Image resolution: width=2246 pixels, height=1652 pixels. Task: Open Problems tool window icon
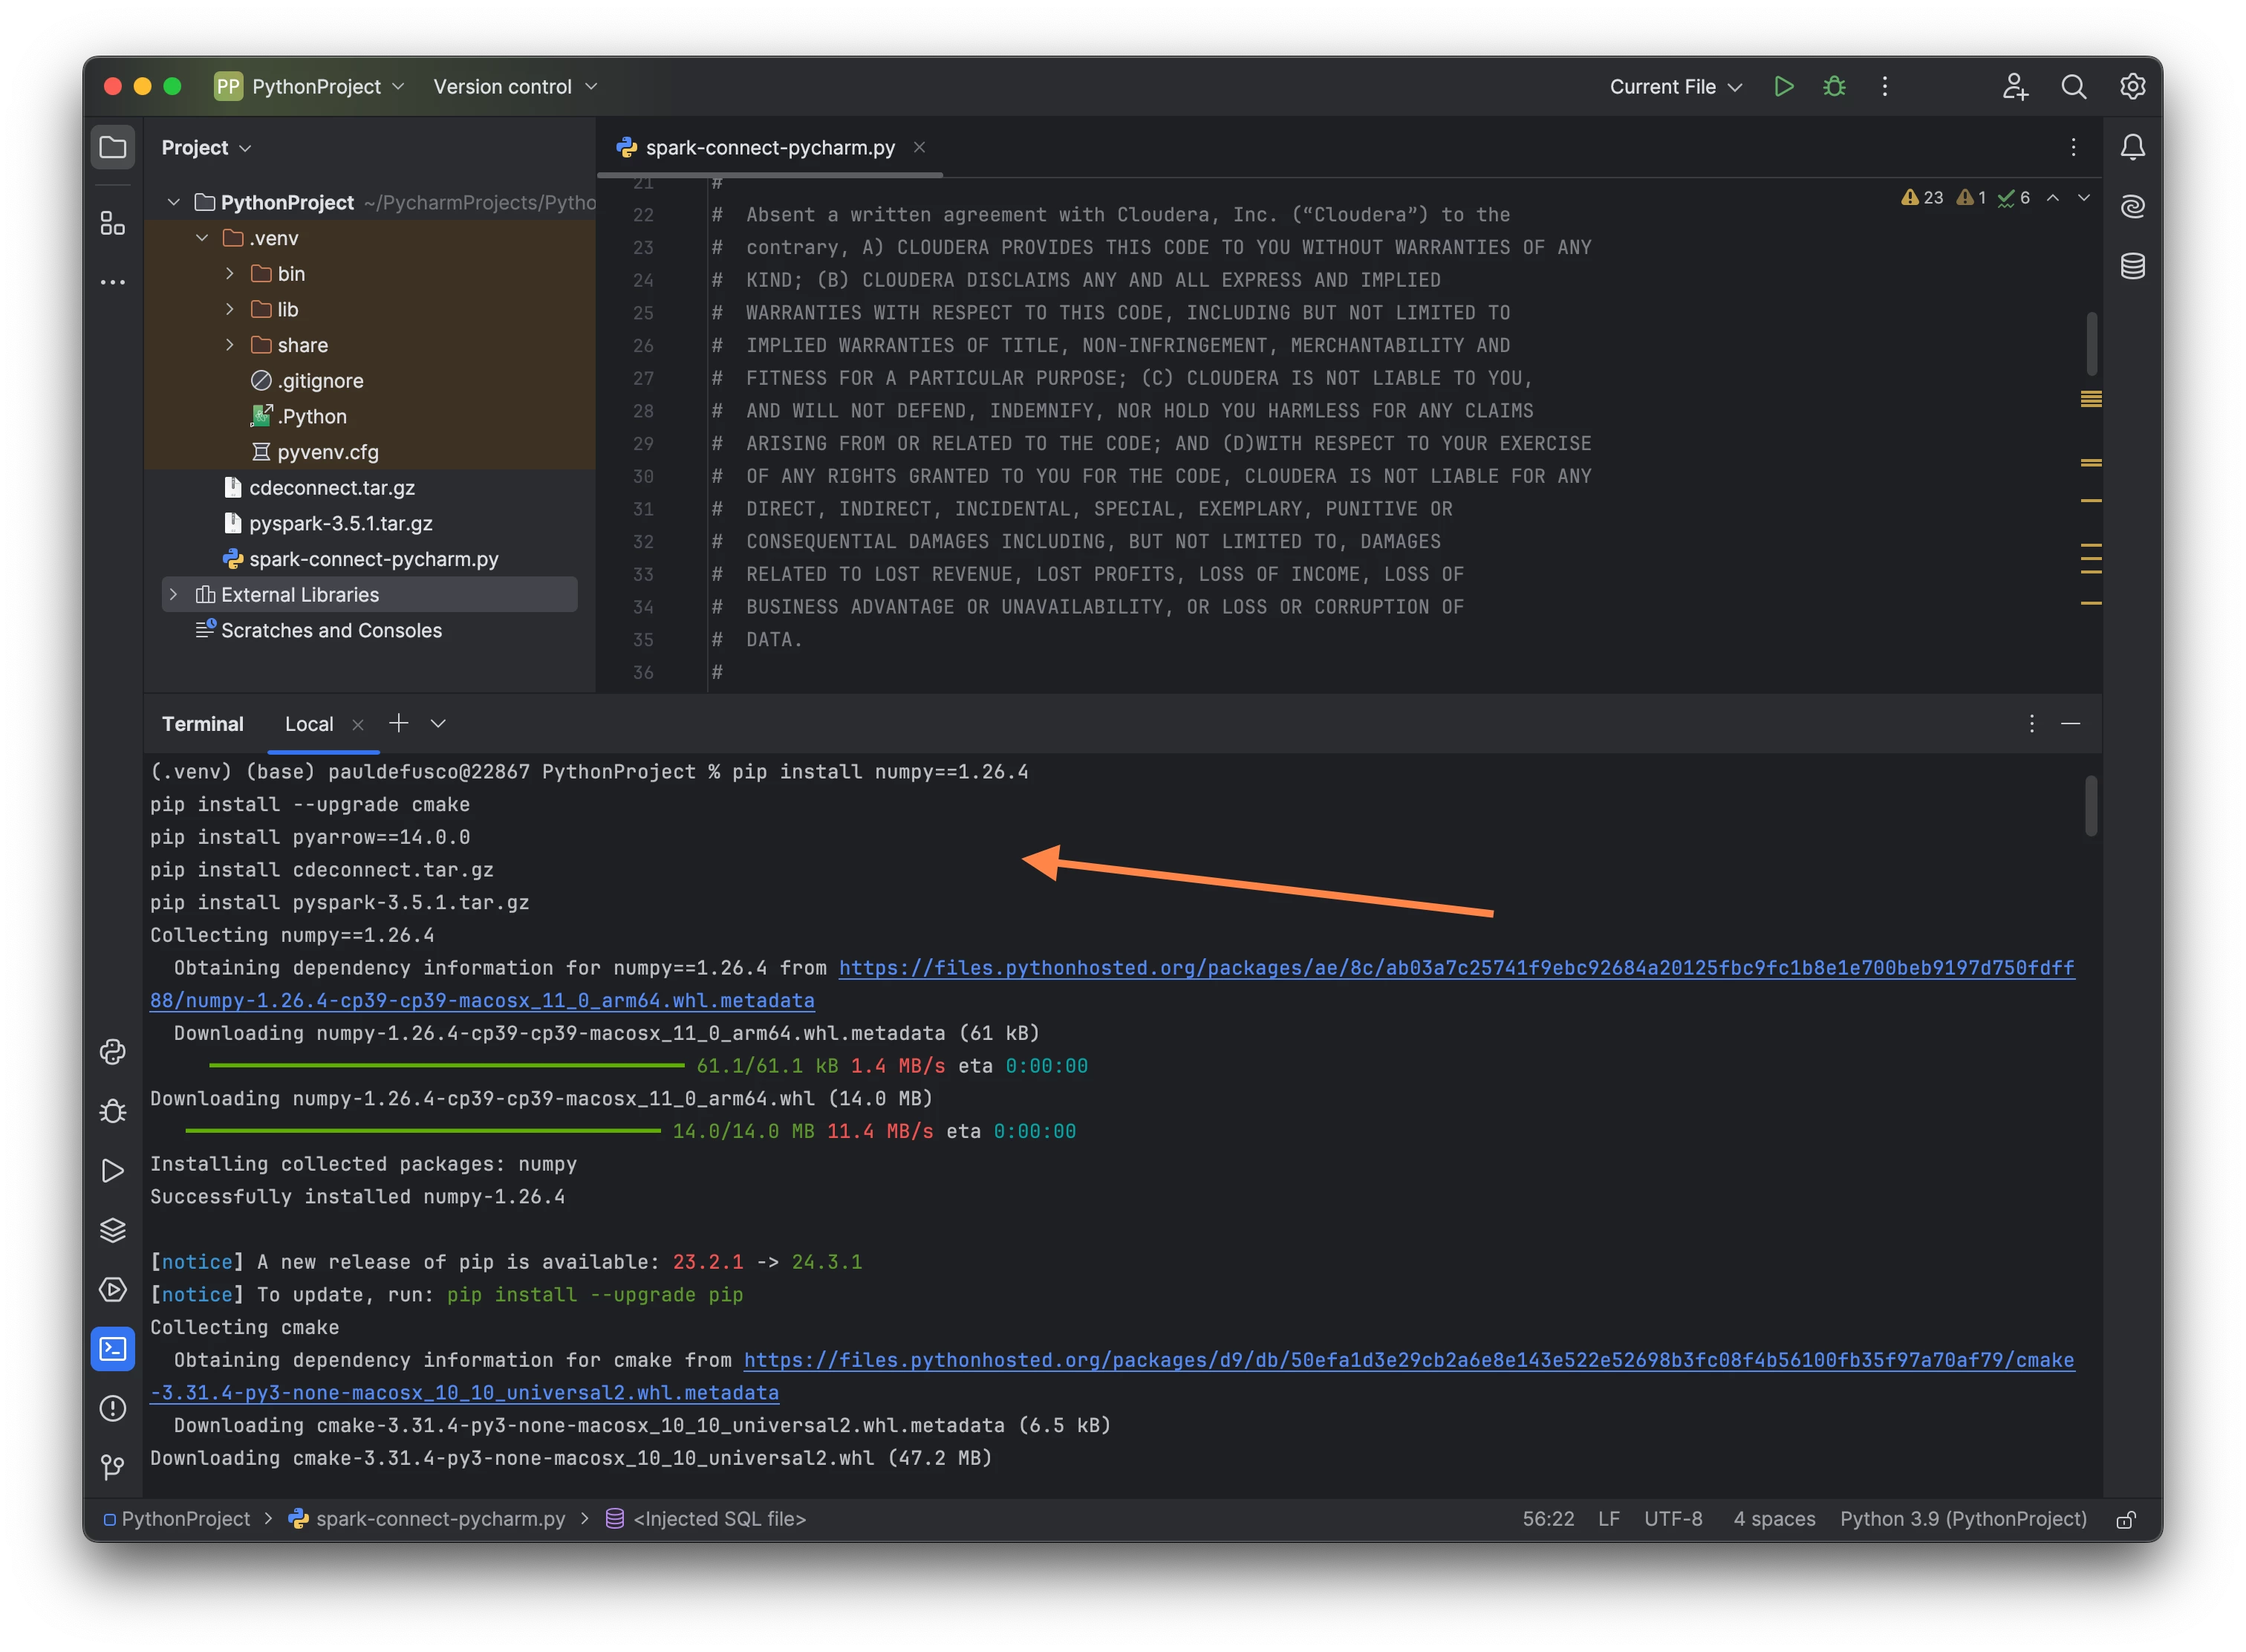113,1408
